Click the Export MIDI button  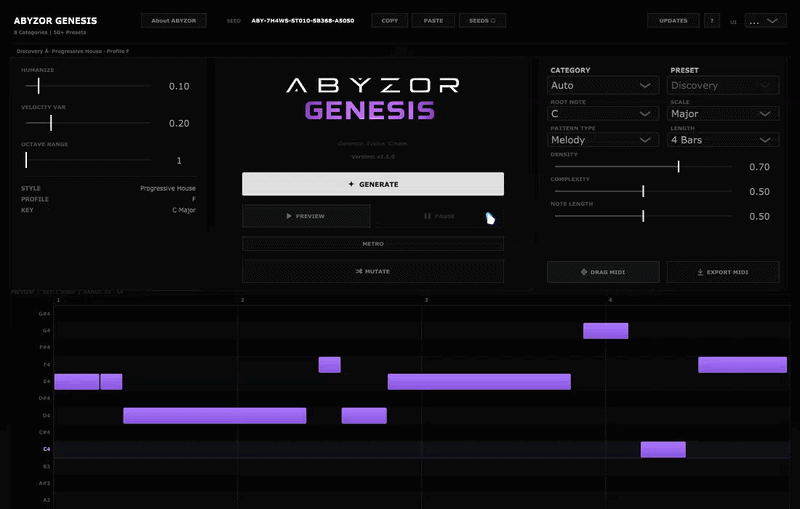click(x=723, y=272)
